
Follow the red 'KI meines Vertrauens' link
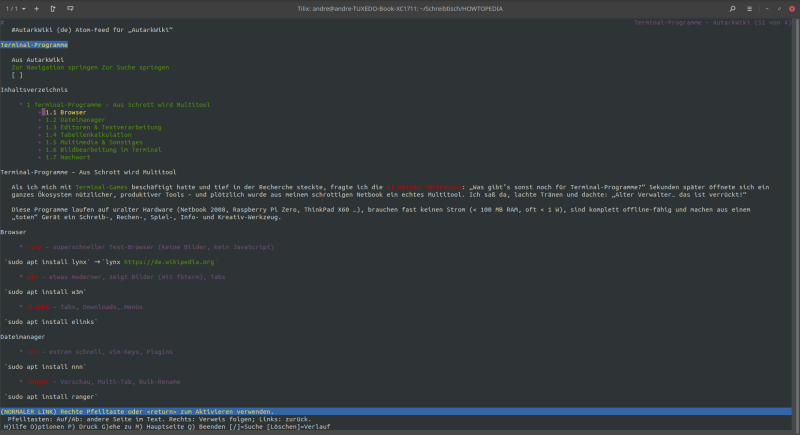(x=423, y=187)
